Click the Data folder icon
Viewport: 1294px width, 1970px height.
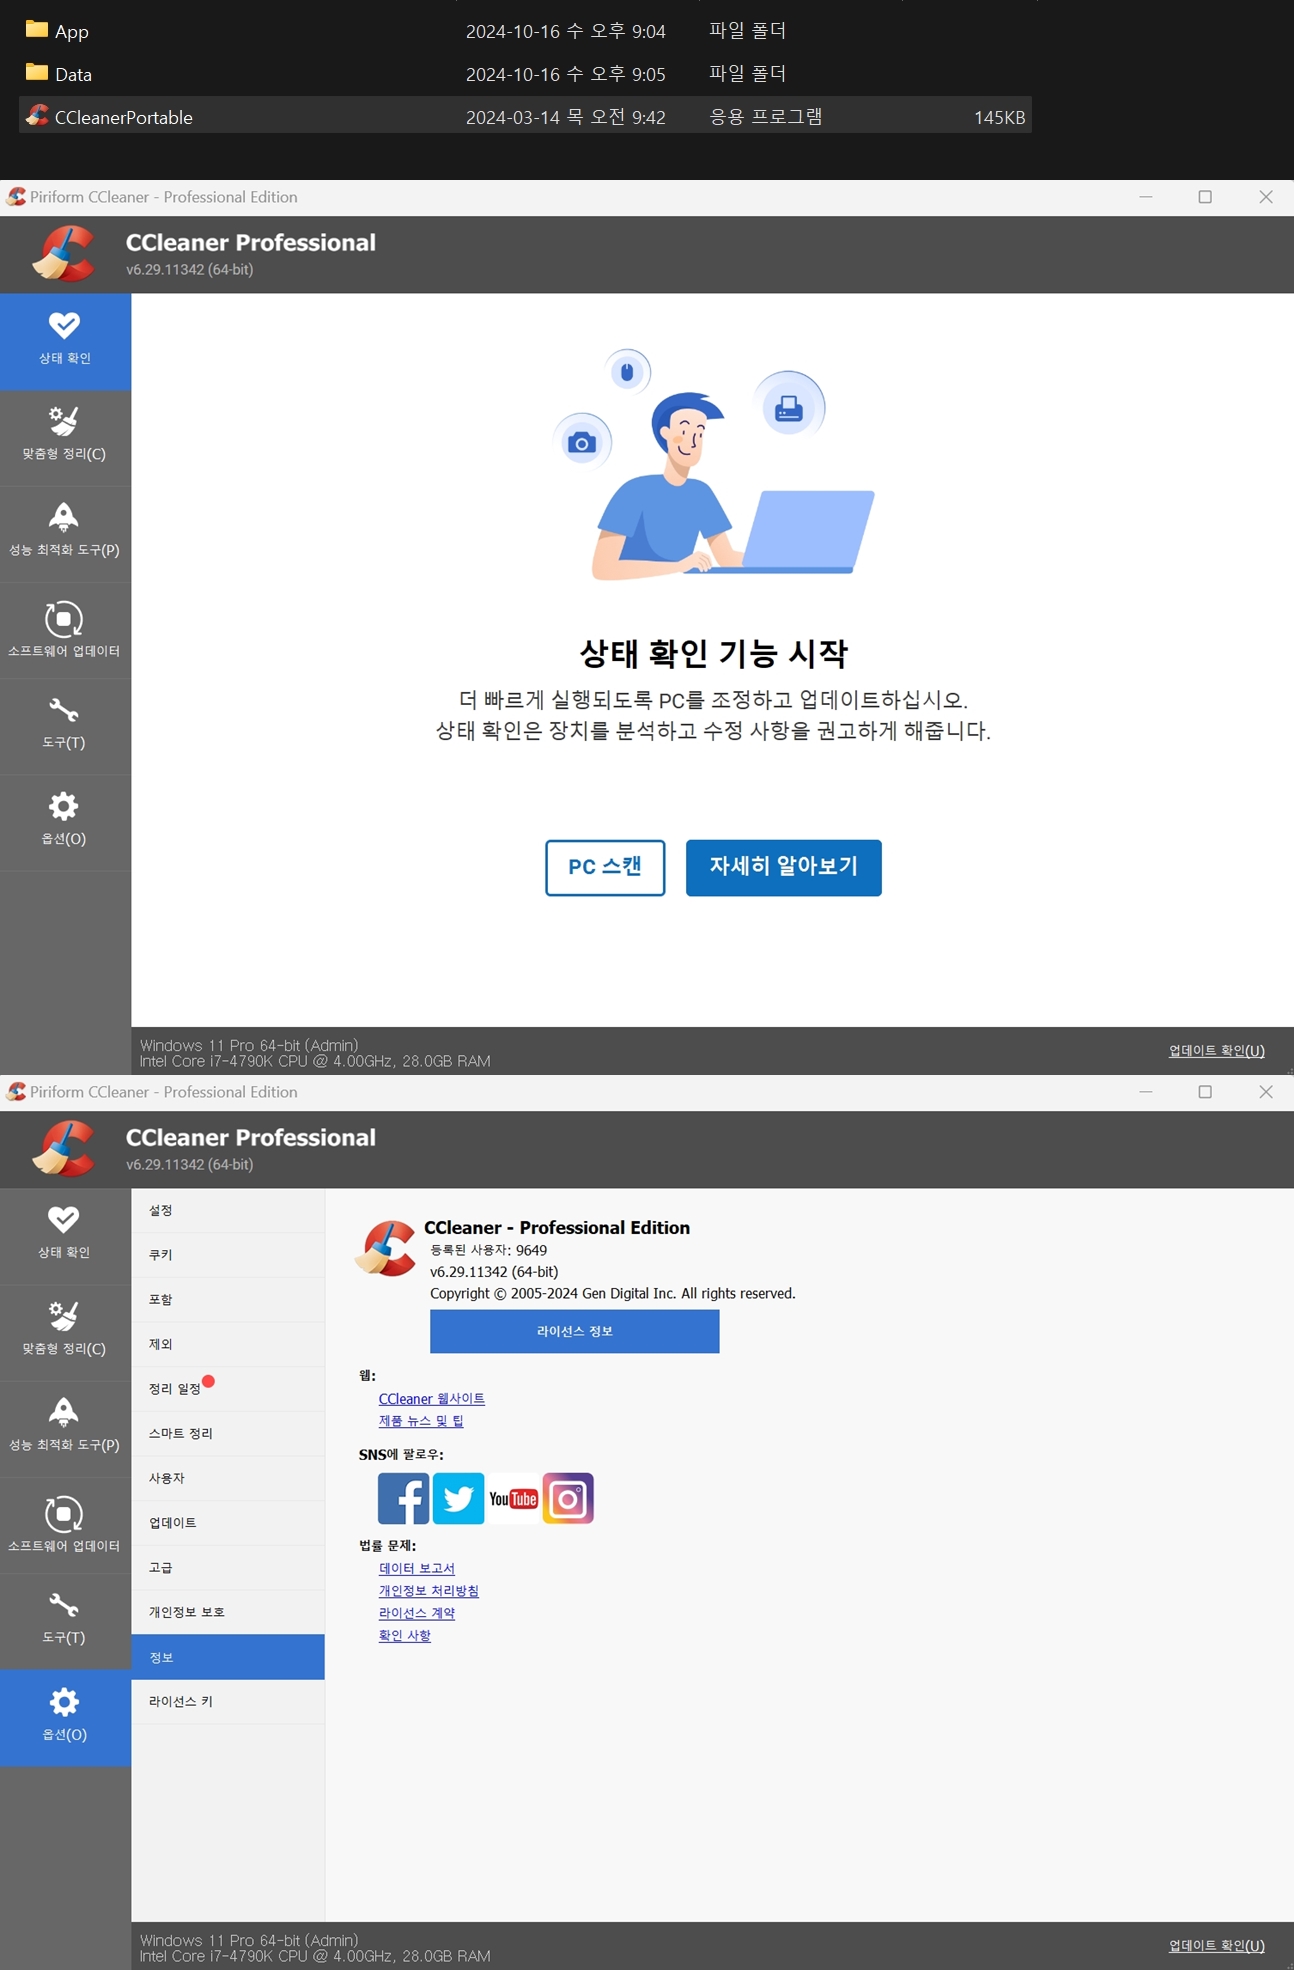37,72
